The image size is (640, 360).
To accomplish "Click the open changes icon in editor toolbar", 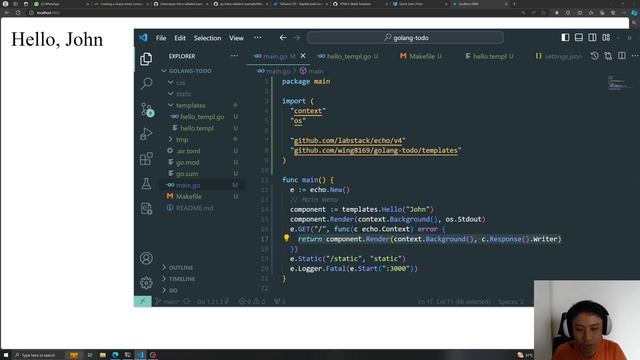I will click(x=608, y=56).
